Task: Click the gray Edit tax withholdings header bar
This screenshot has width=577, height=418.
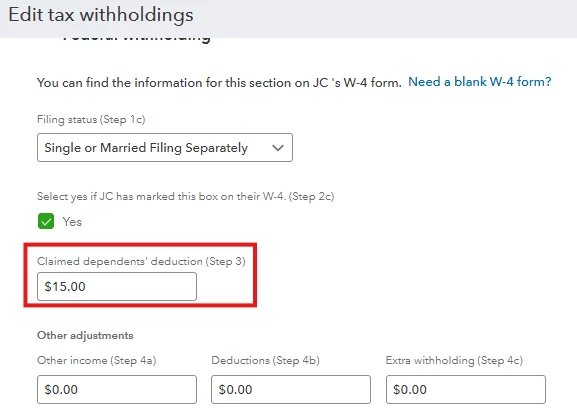Action: [x=288, y=18]
